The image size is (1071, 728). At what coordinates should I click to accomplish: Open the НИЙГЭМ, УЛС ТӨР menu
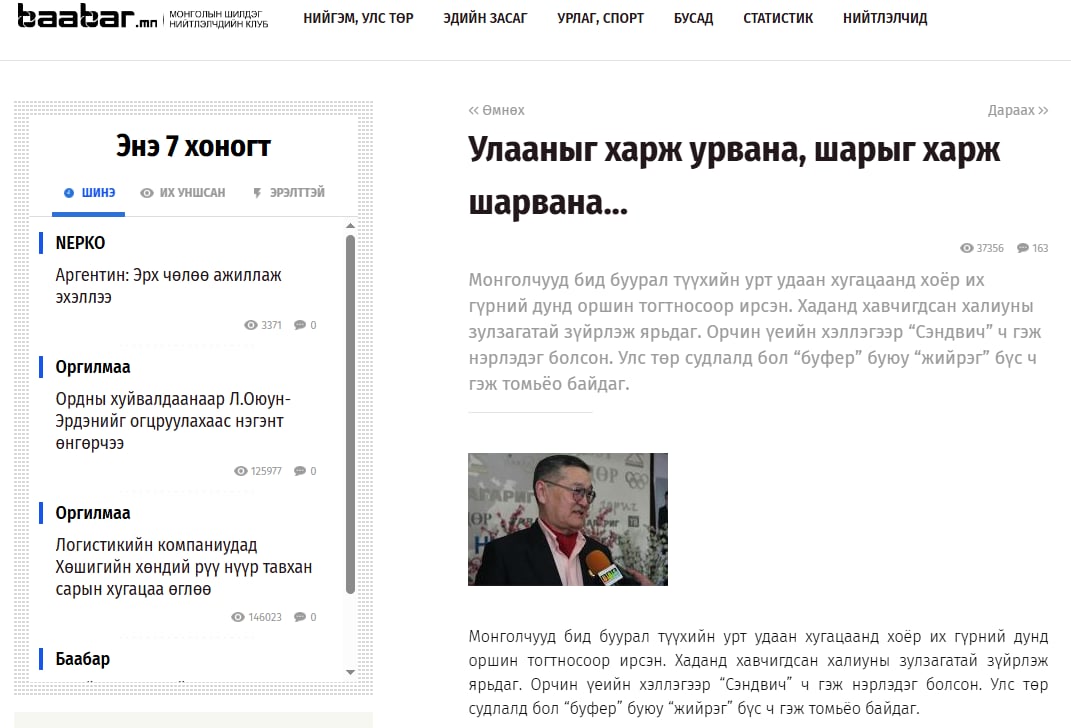pyautogui.click(x=359, y=18)
